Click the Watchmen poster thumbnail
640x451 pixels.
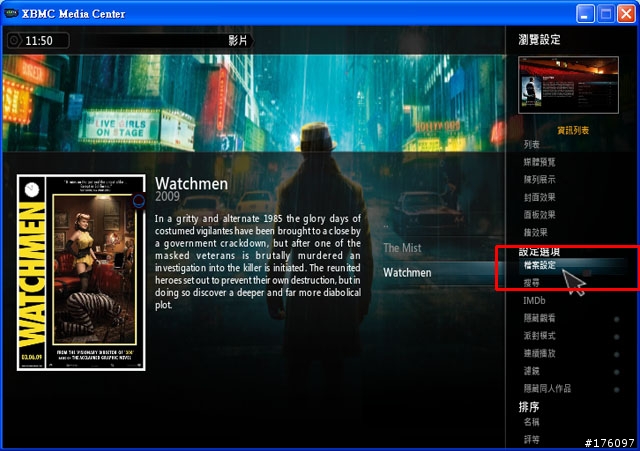tap(81, 273)
